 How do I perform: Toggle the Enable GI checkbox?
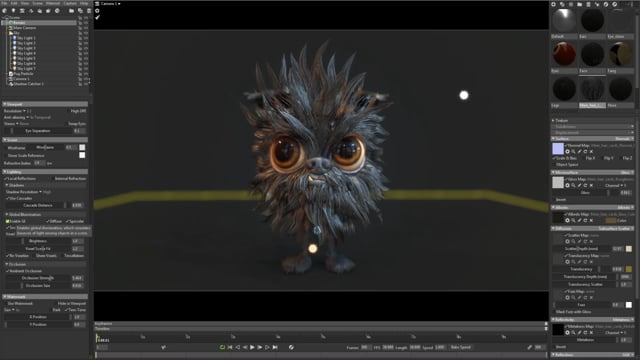[7, 221]
